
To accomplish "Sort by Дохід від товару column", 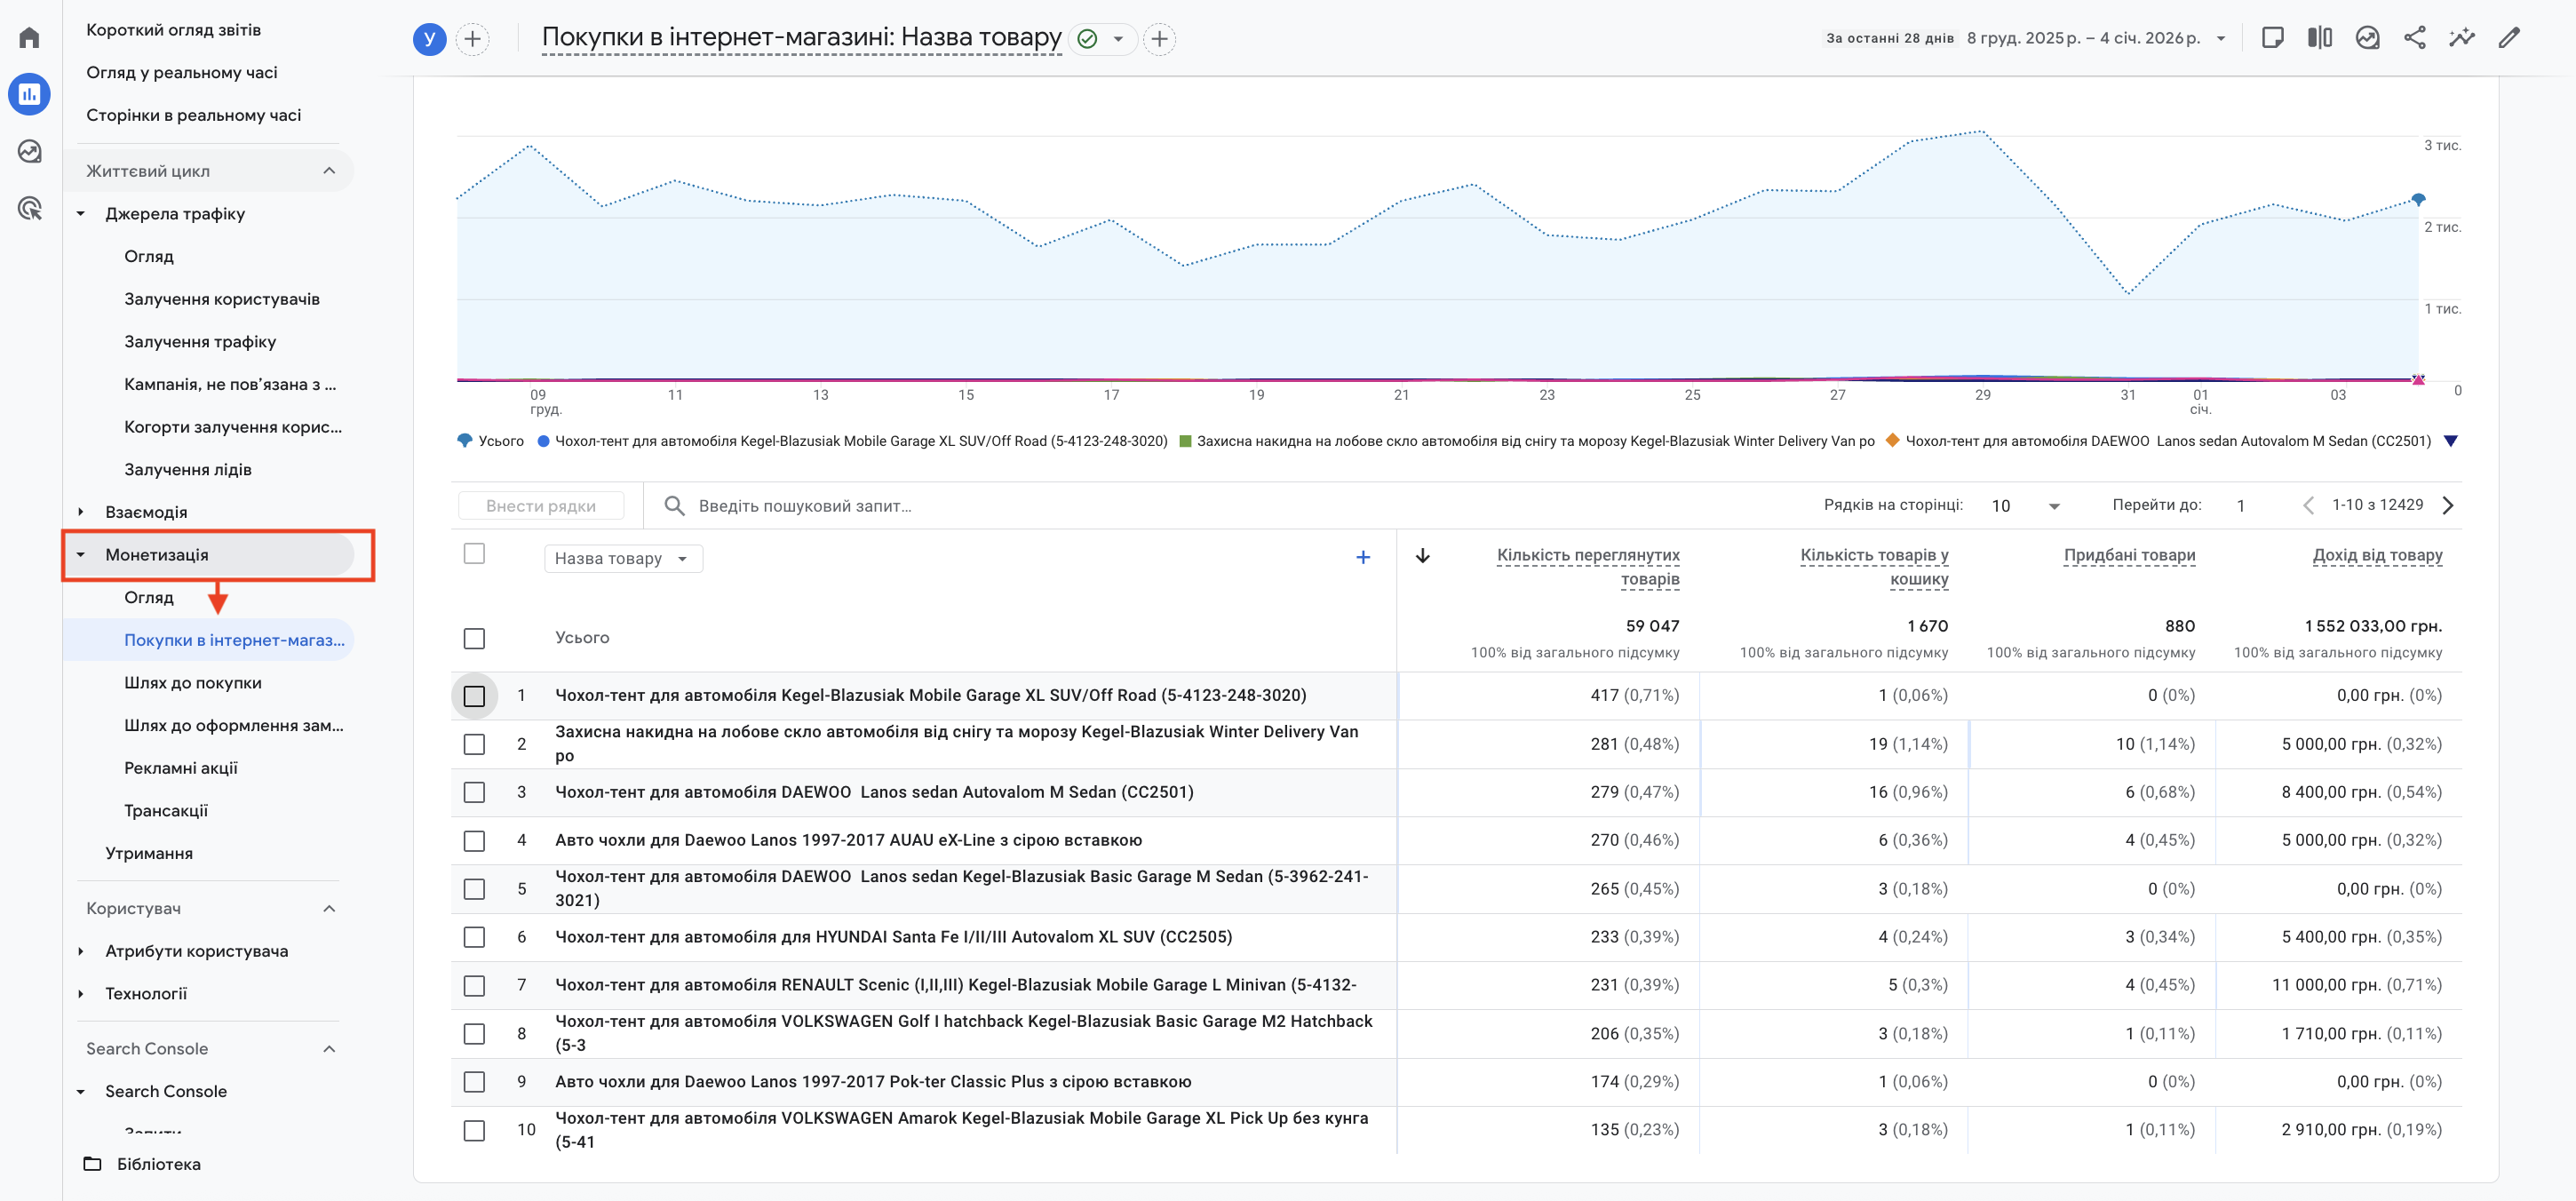I will pyautogui.click(x=2377, y=555).
